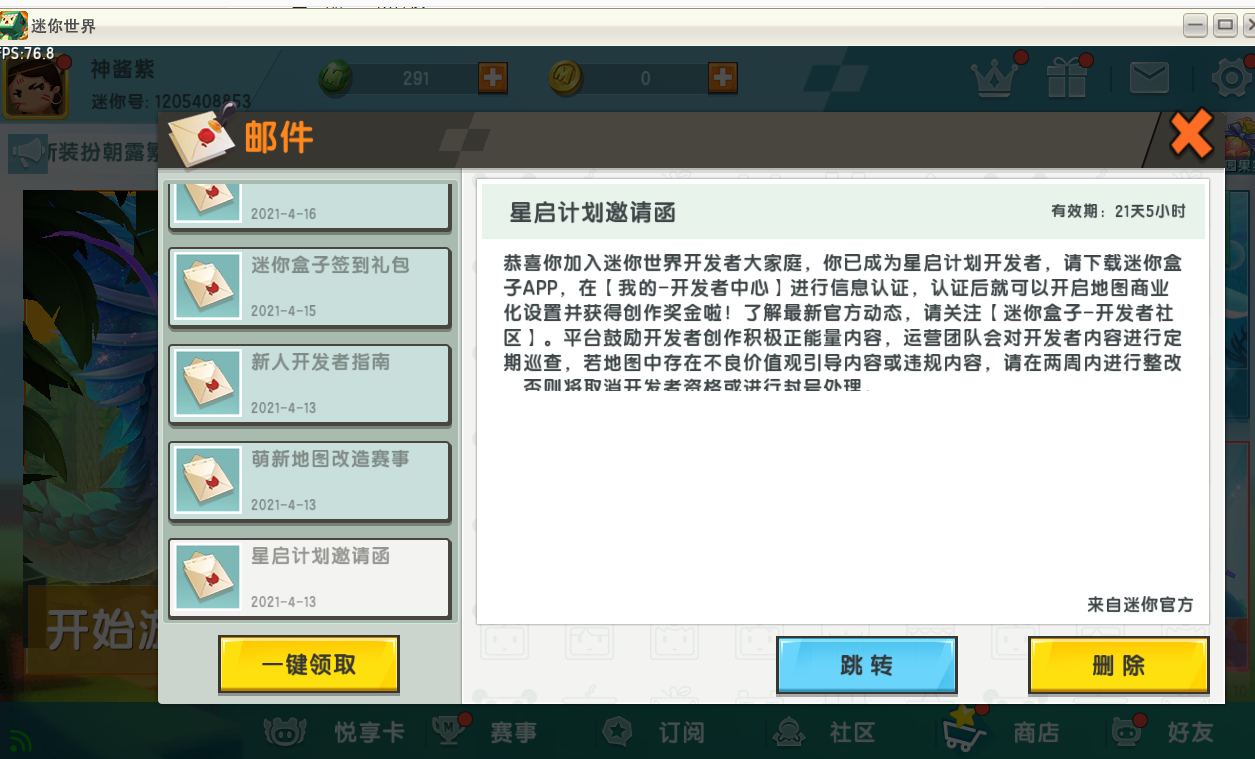The image size is (1255, 759).
Task: Click the yellow 删除 button
Action: tap(1118, 665)
